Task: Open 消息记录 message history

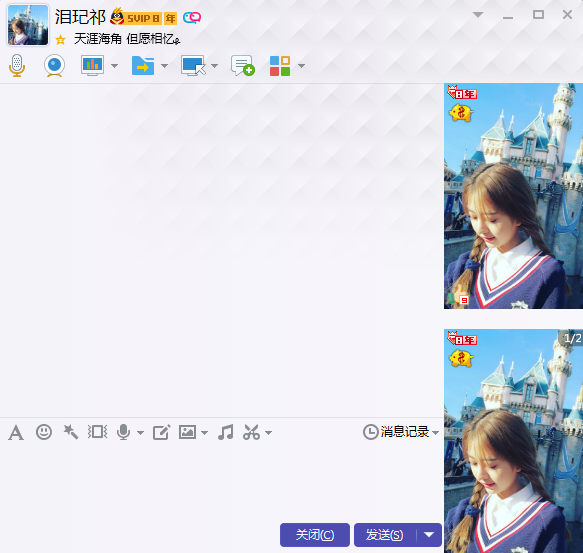Action: pos(396,432)
